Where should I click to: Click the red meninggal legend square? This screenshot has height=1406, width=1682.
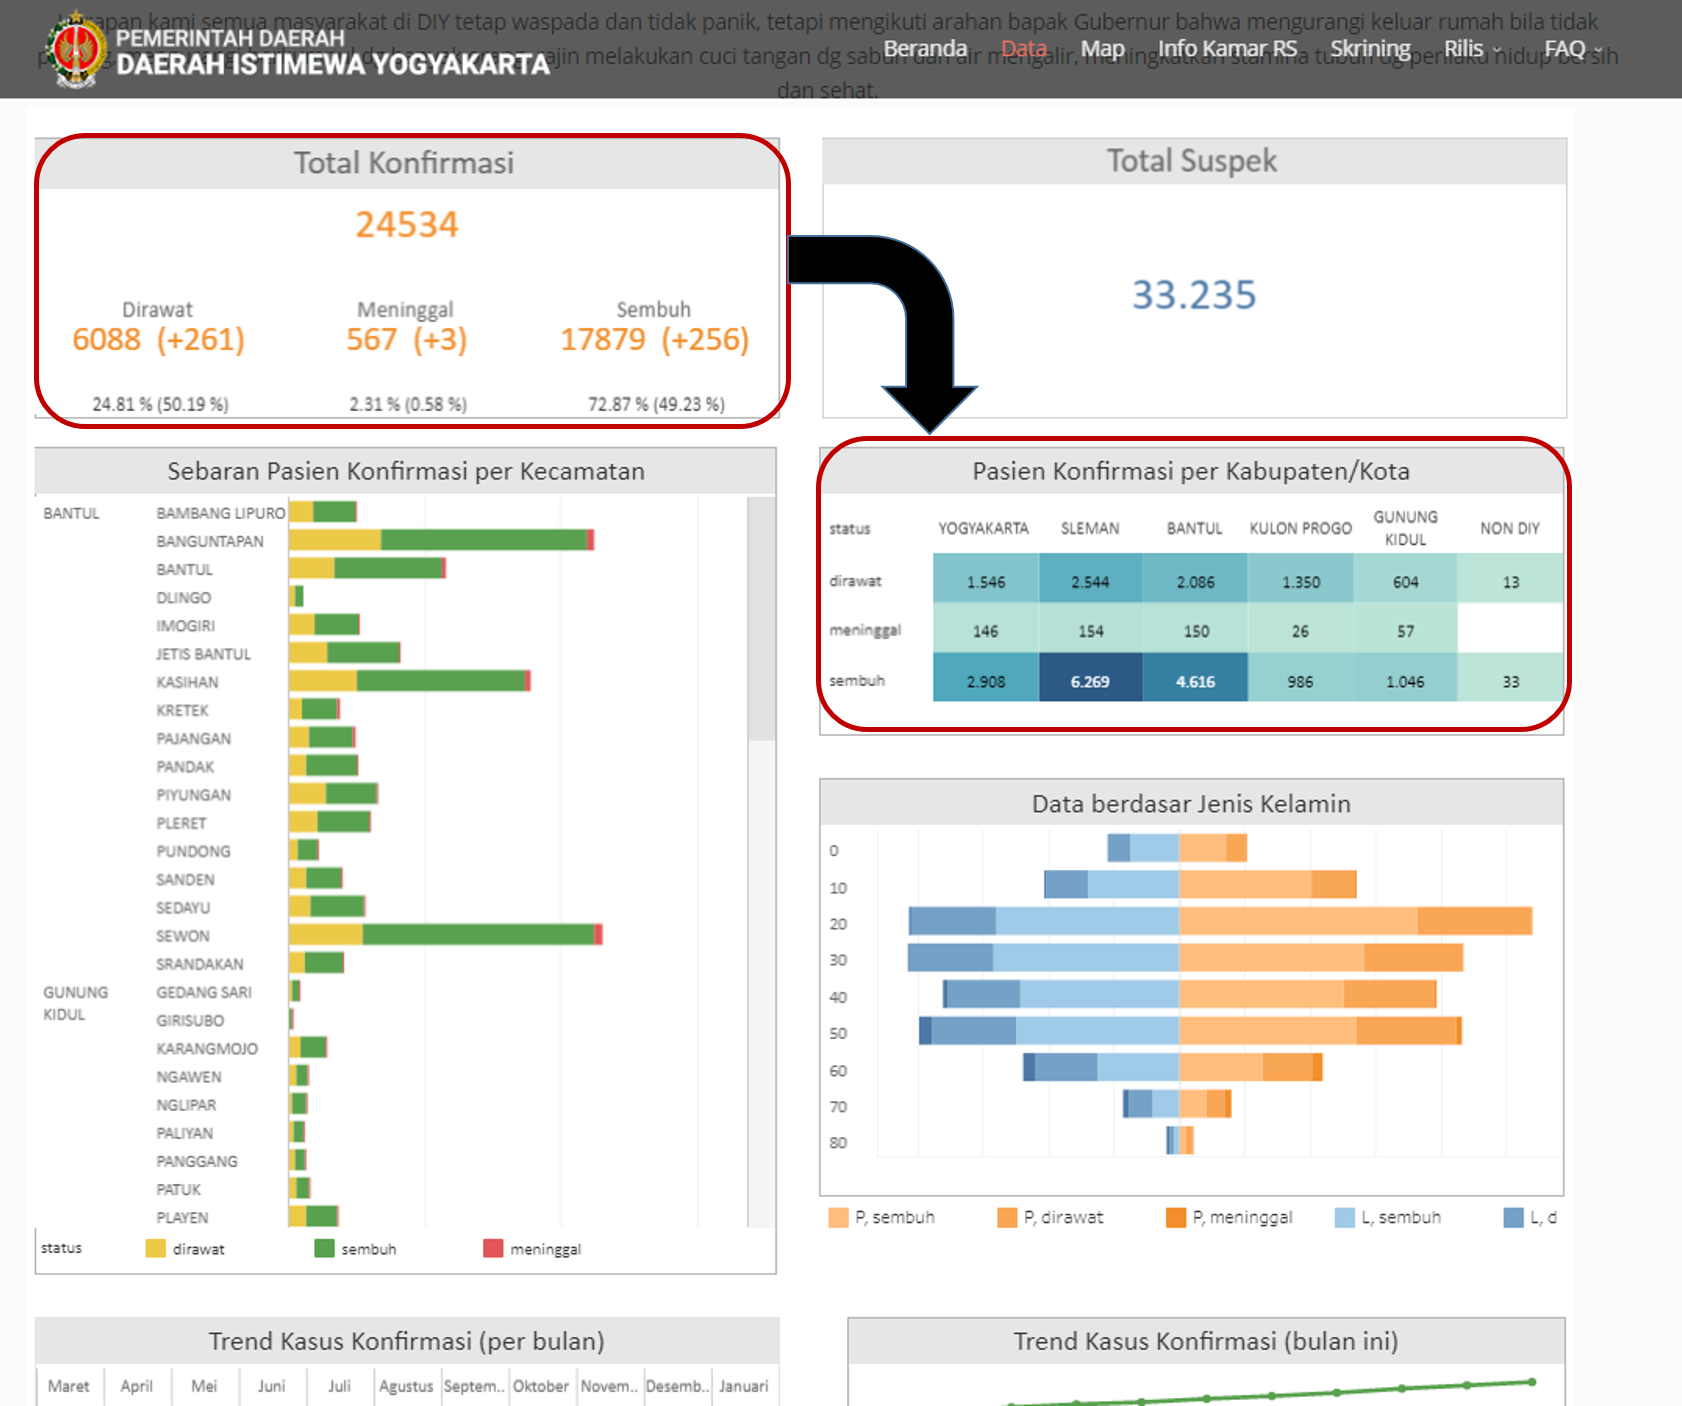pos(493,1248)
